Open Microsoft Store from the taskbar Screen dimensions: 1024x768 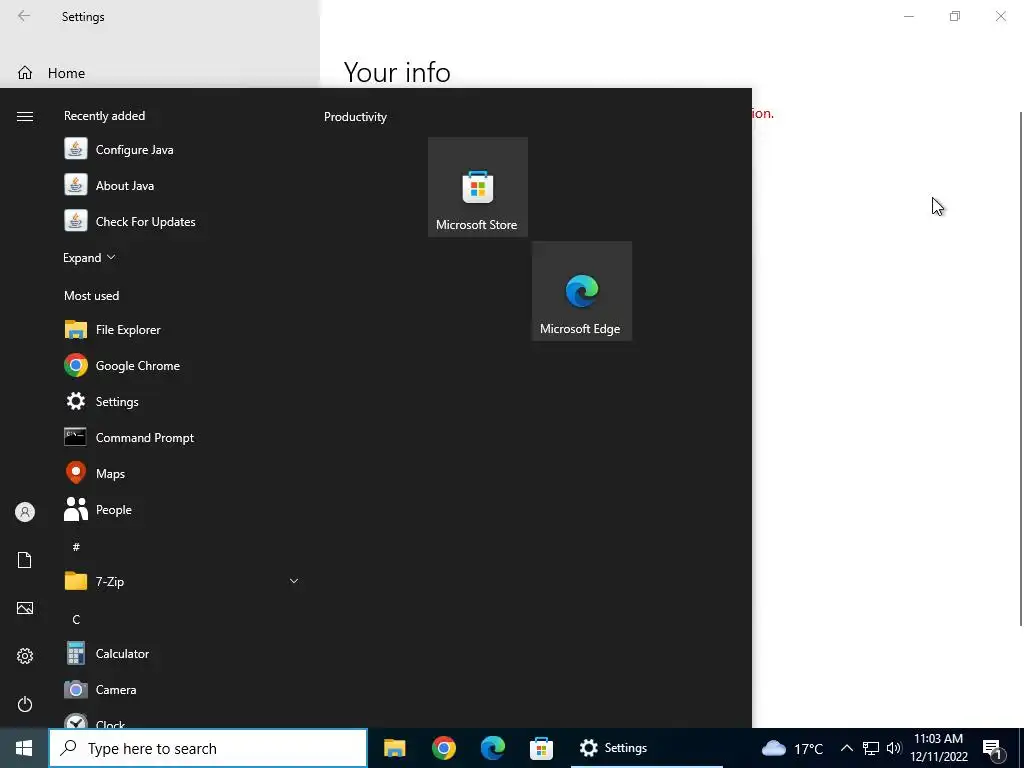[x=541, y=748]
